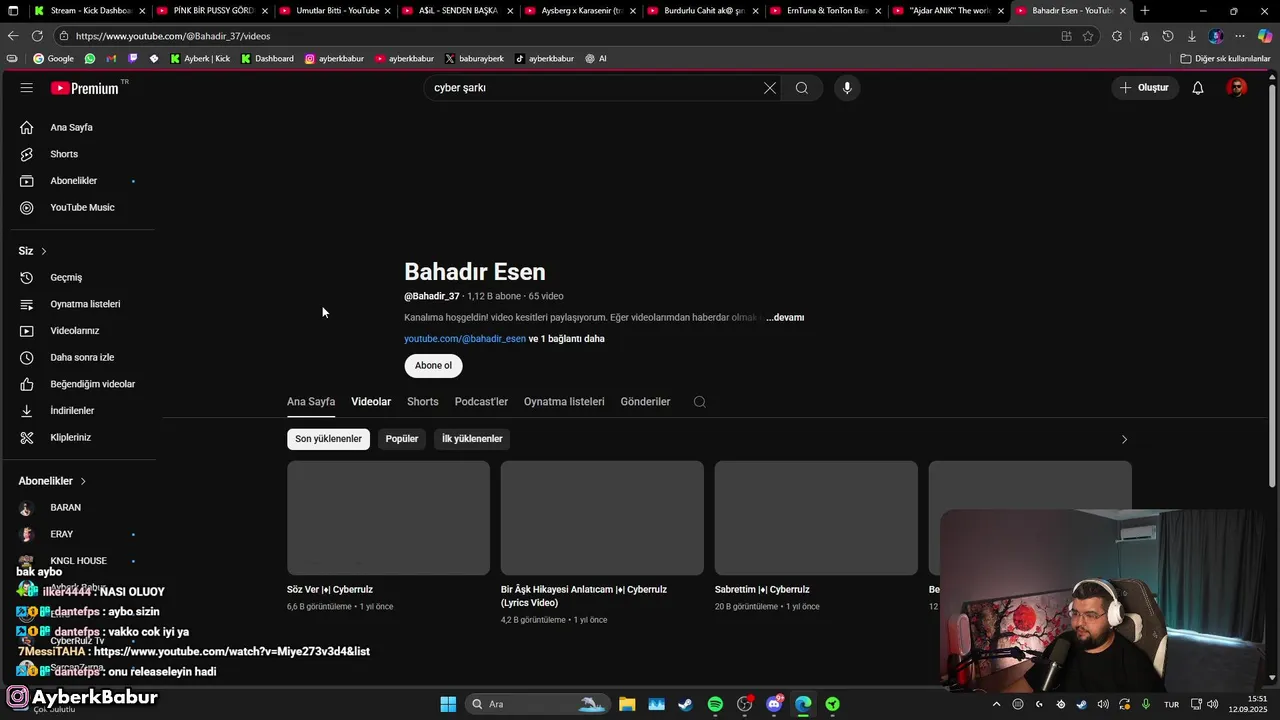
Task: Open the YouTube guide hamburger menu
Action: pos(27,88)
